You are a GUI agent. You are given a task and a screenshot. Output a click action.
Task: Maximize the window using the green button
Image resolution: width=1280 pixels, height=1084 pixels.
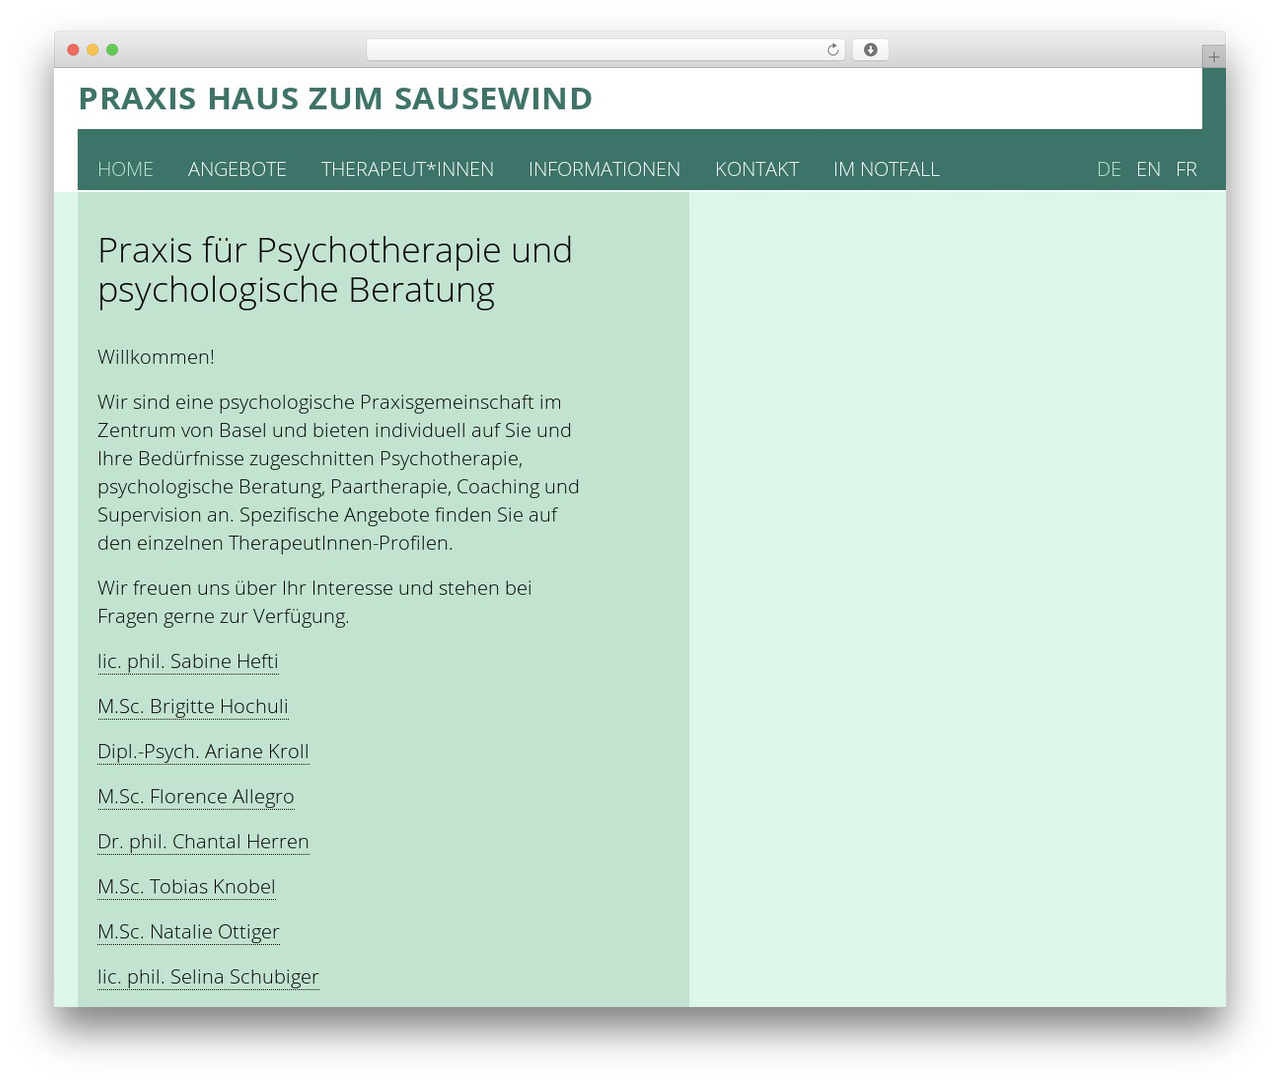click(112, 50)
